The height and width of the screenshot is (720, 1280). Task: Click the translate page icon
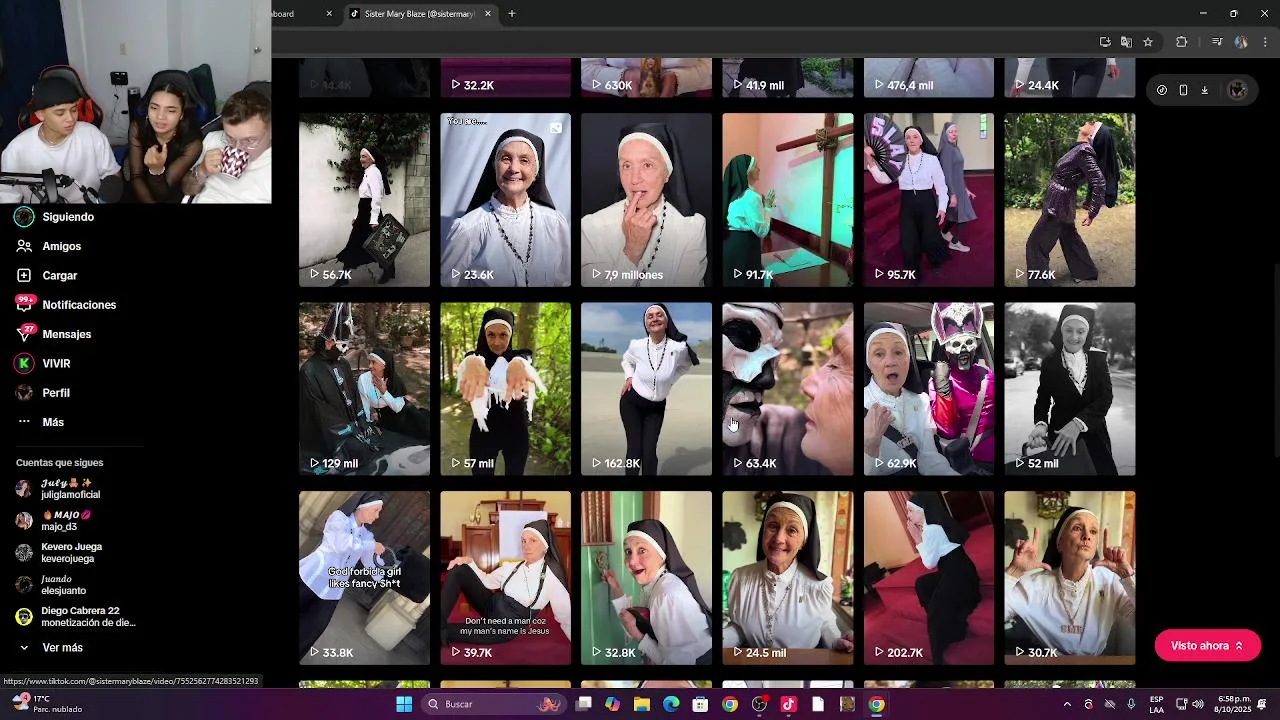coord(1126,42)
